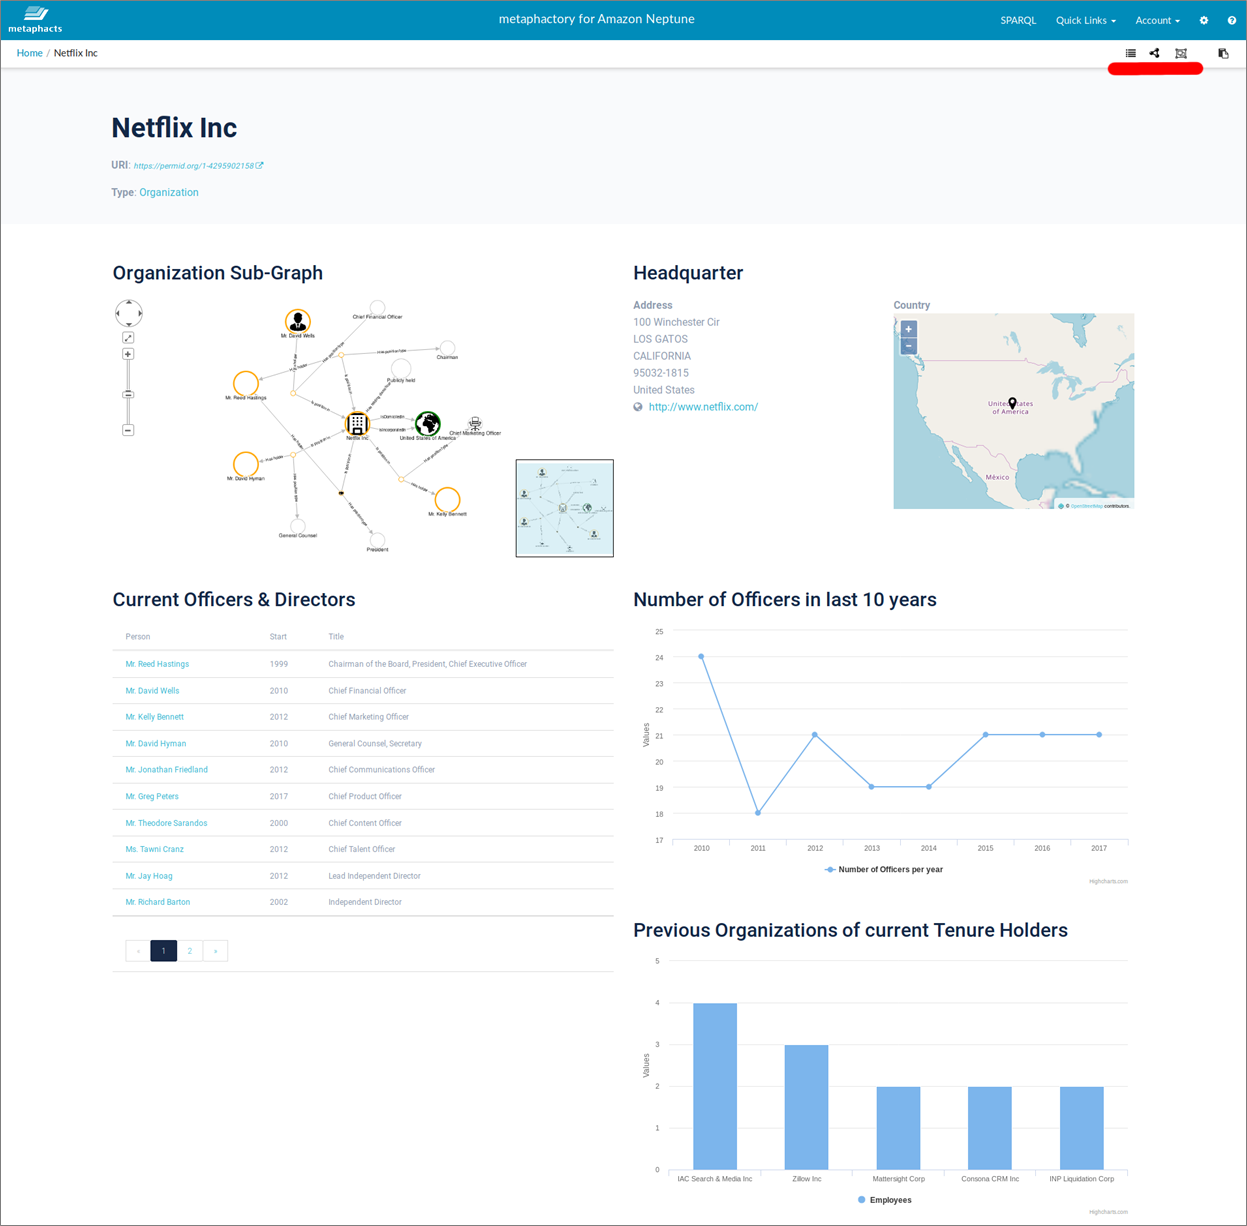Zoom in on organization sub-graph
The width and height of the screenshot is (1247, 1226).
coord(128,354)
